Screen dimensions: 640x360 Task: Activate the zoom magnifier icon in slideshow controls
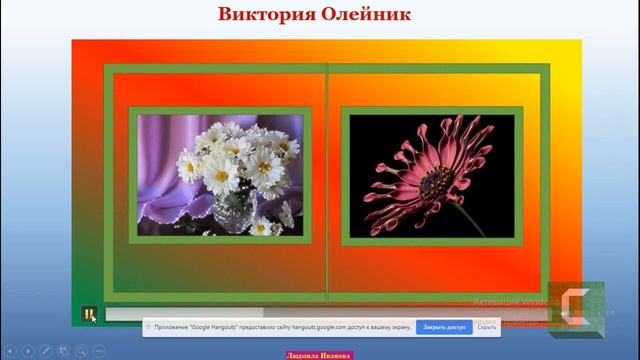click(81, 351)
